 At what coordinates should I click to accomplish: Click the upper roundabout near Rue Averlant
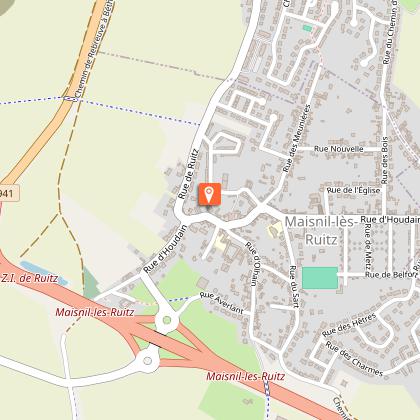[167, 320]
